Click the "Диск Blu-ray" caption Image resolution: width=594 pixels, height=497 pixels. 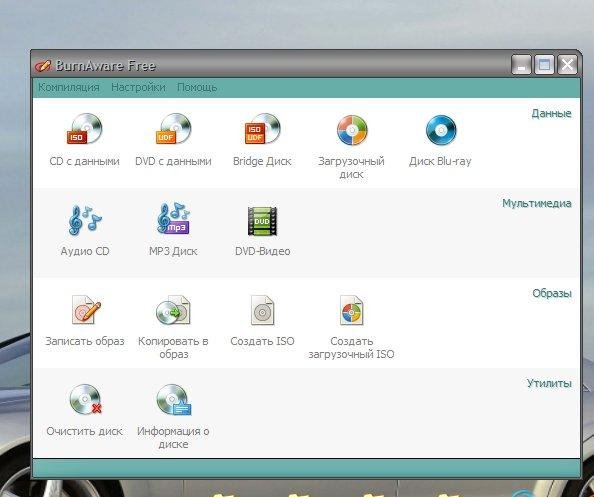point(440,162)
